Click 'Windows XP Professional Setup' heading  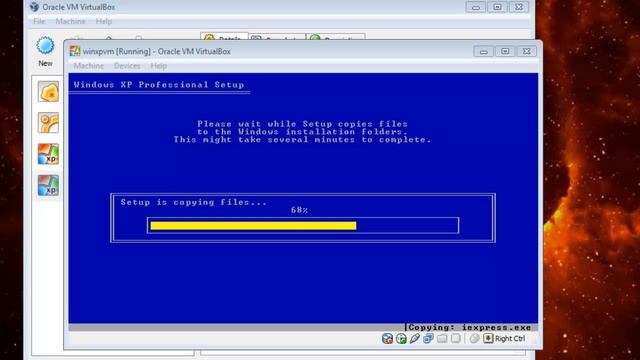tap(159, 85)
